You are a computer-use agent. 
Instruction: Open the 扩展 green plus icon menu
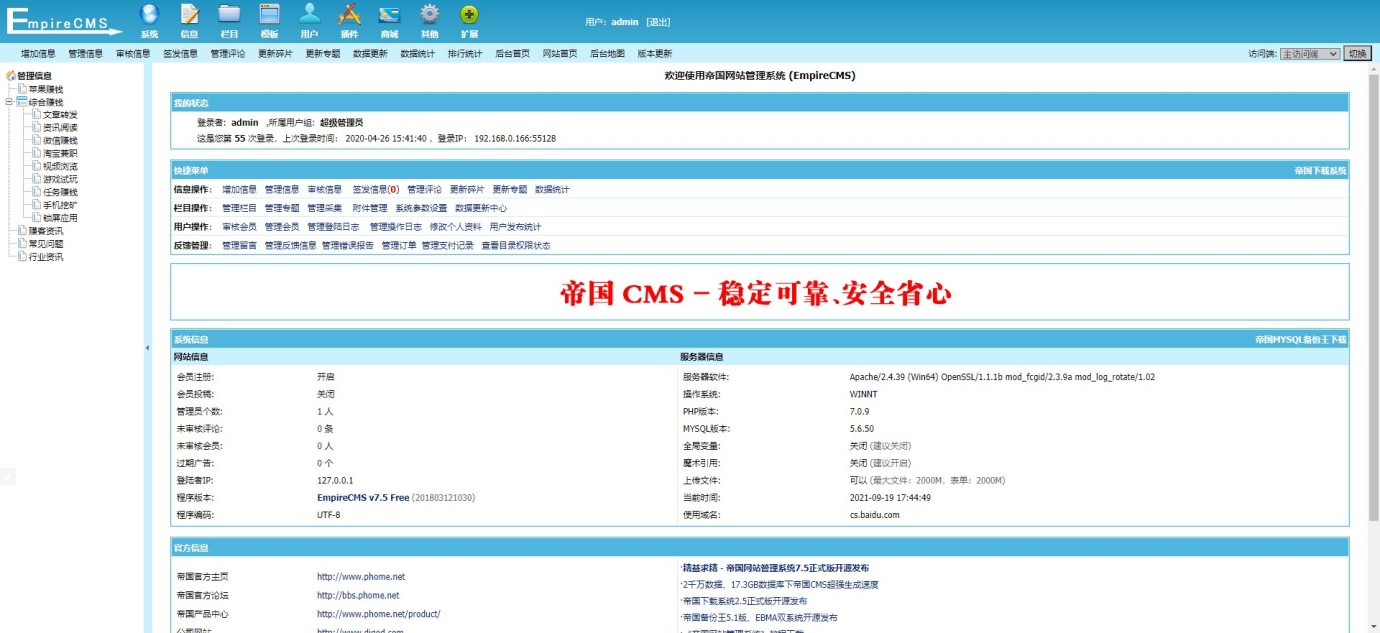(x=469, y=20)
